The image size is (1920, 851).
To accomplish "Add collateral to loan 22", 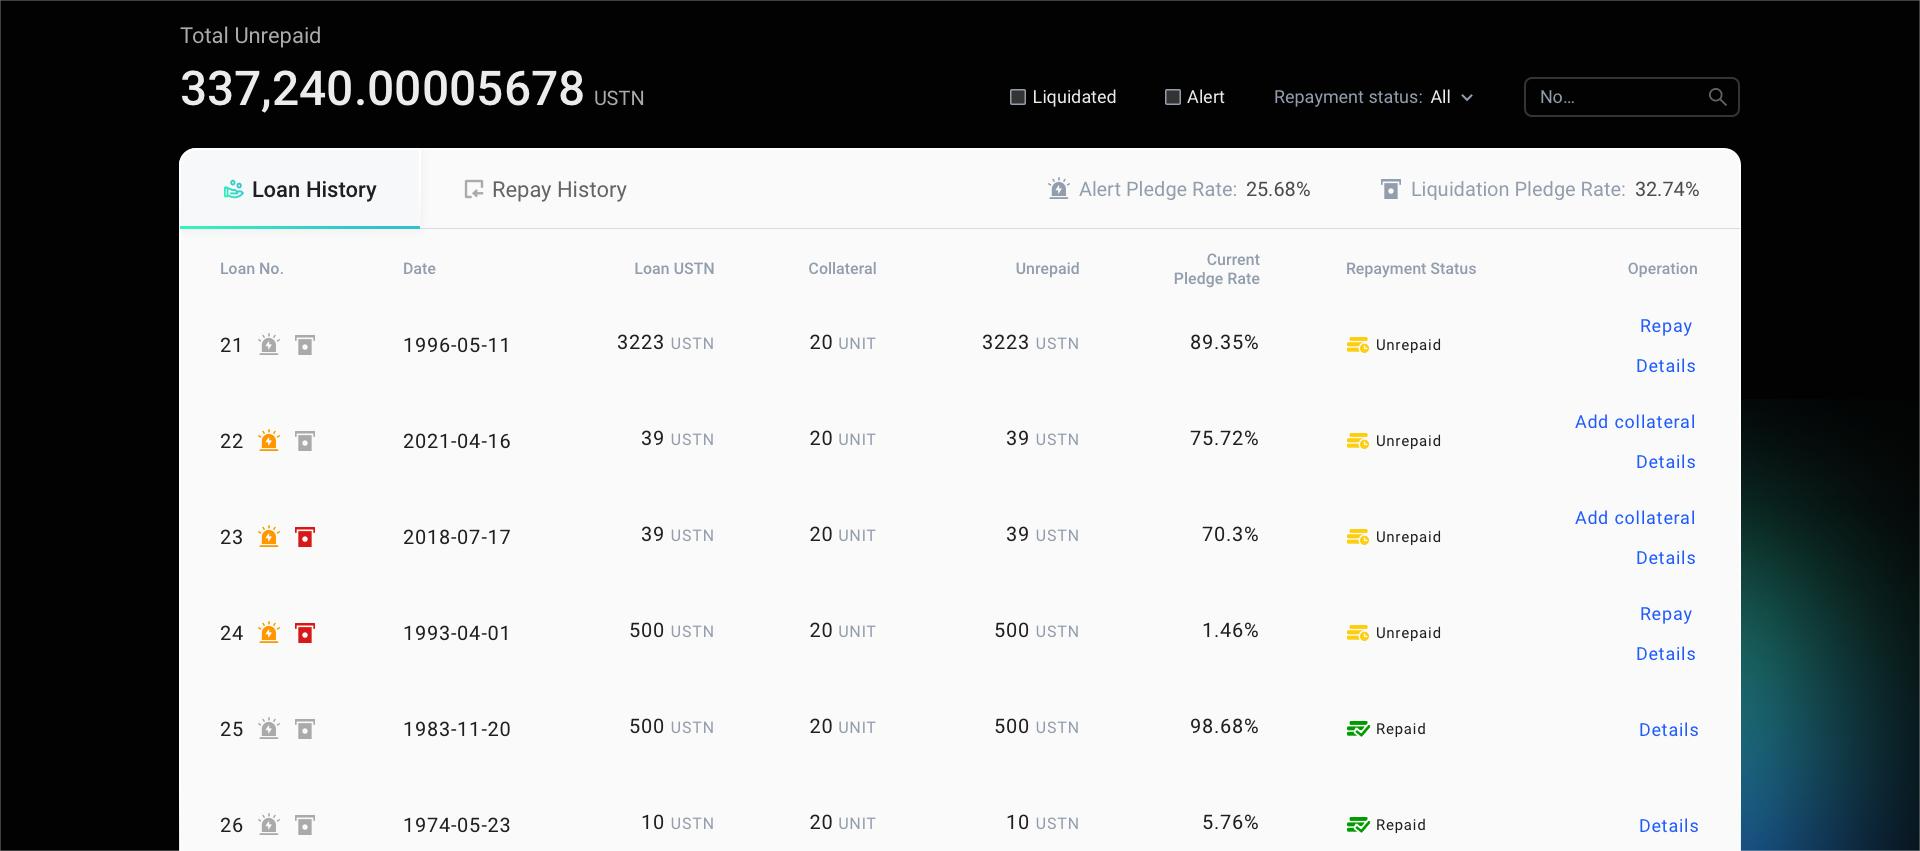I will 1635,422.
